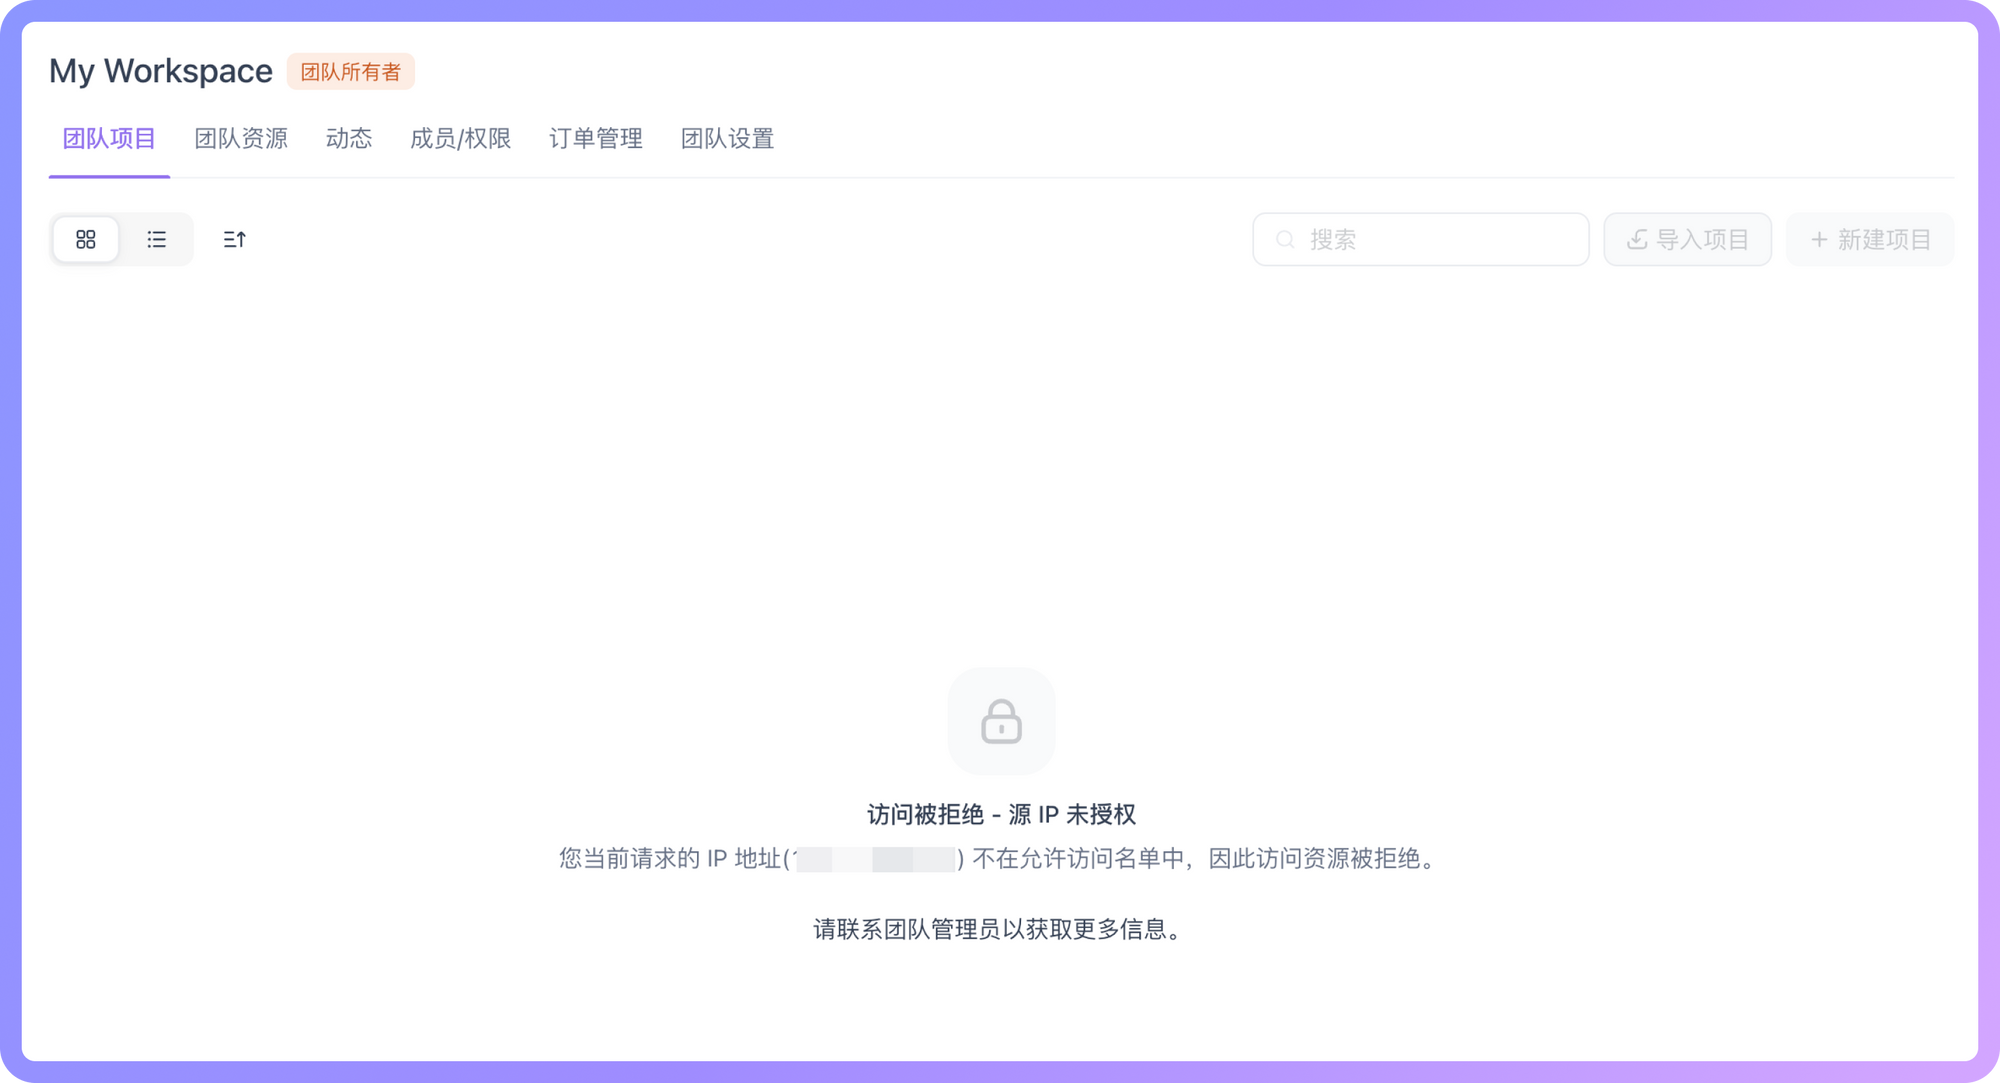Open the 团队项目 tab
Viewport: 2000px width, 1083px height.
click(109, 139)
